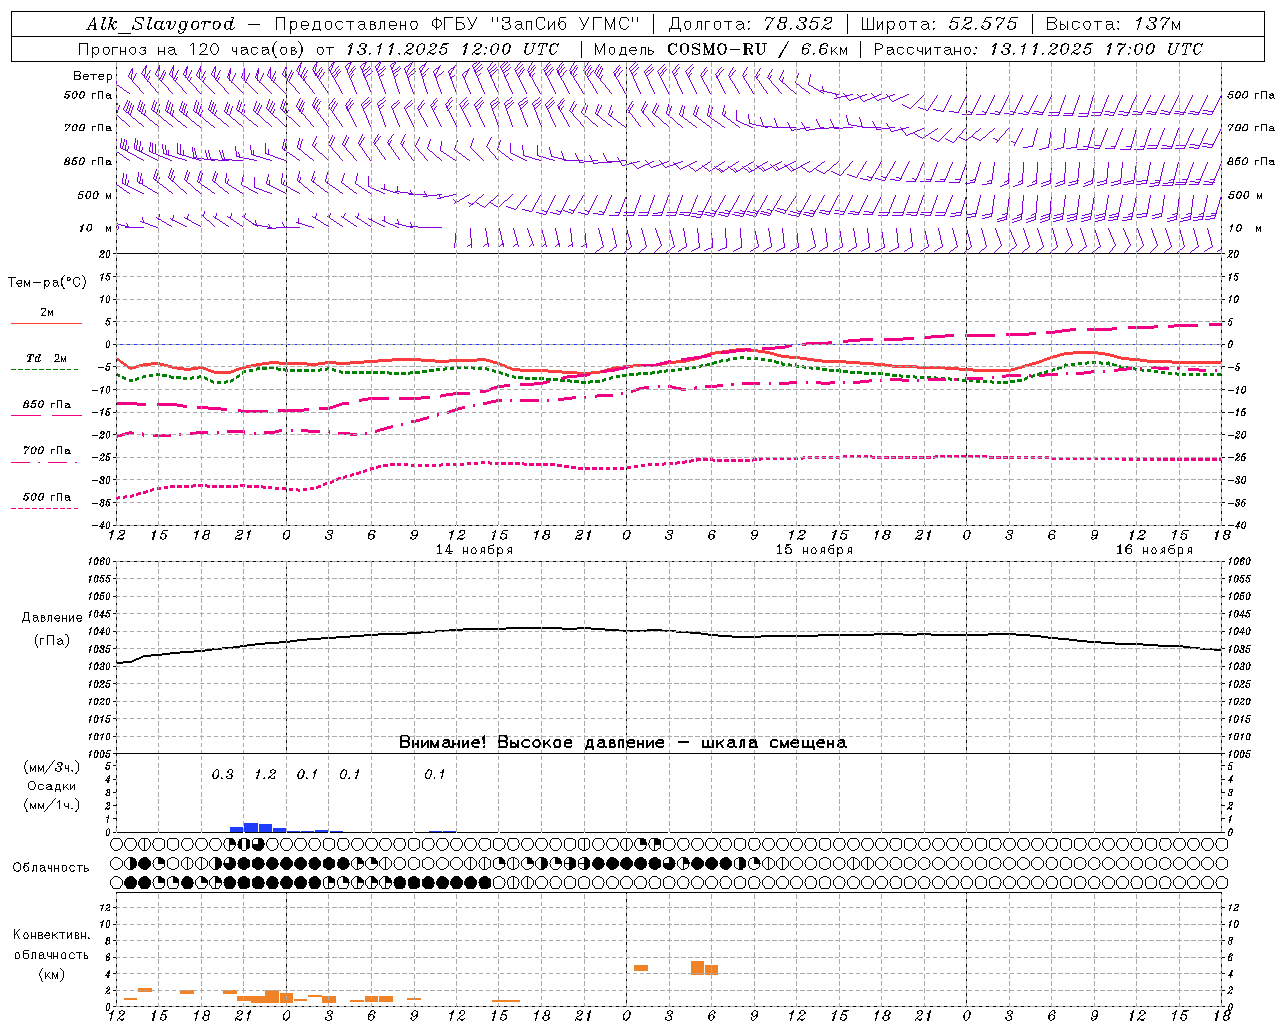Click the "Тем-ра(°C)" temperature panel label
This screenshot has height=1024, width=1280.
pos(47,283)
